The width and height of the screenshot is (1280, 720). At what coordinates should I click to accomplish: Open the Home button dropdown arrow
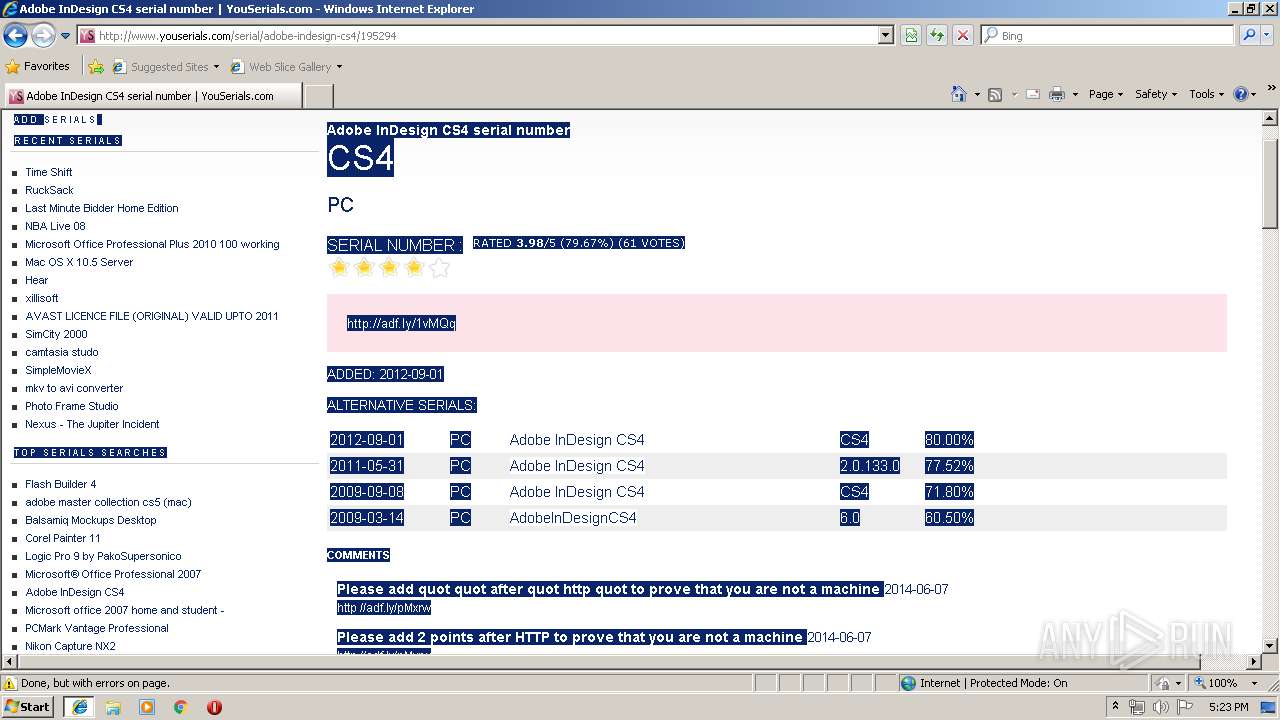coord(976,94)
